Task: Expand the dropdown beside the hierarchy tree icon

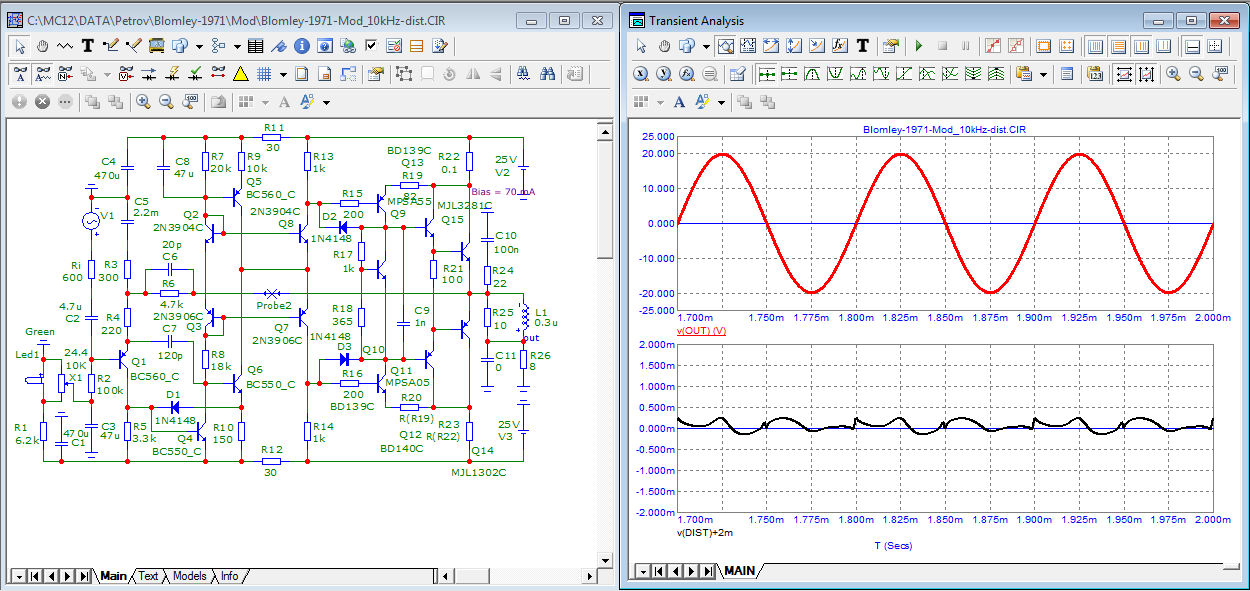Action: (x=236, y=46)
